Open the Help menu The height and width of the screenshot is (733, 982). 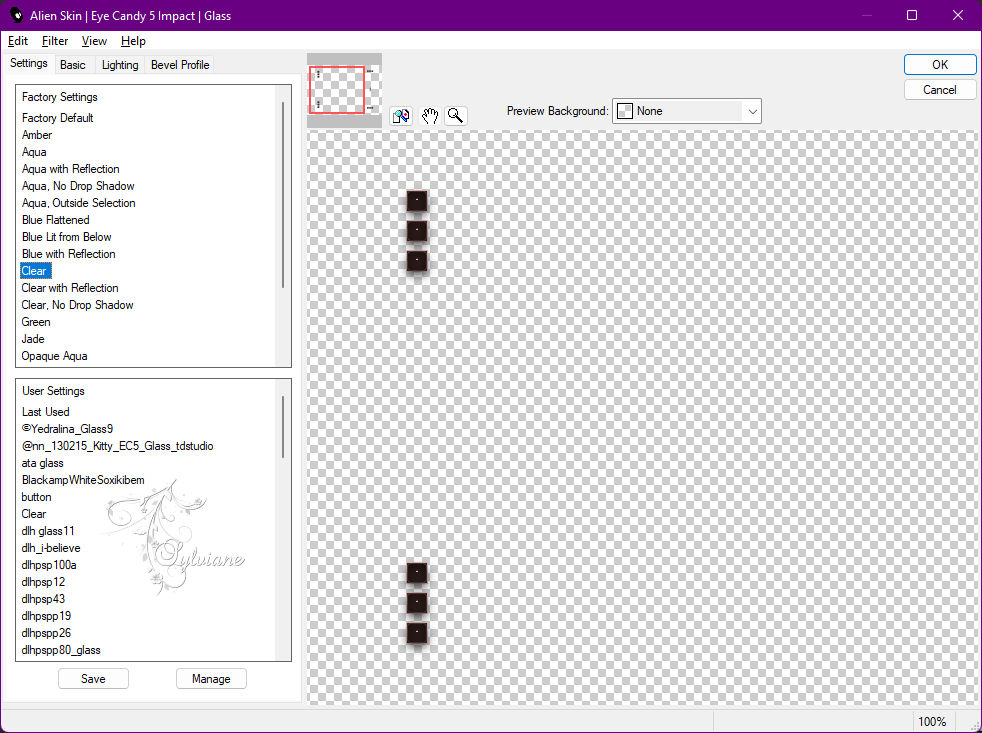pyautogui.click(x=133, y=41)
